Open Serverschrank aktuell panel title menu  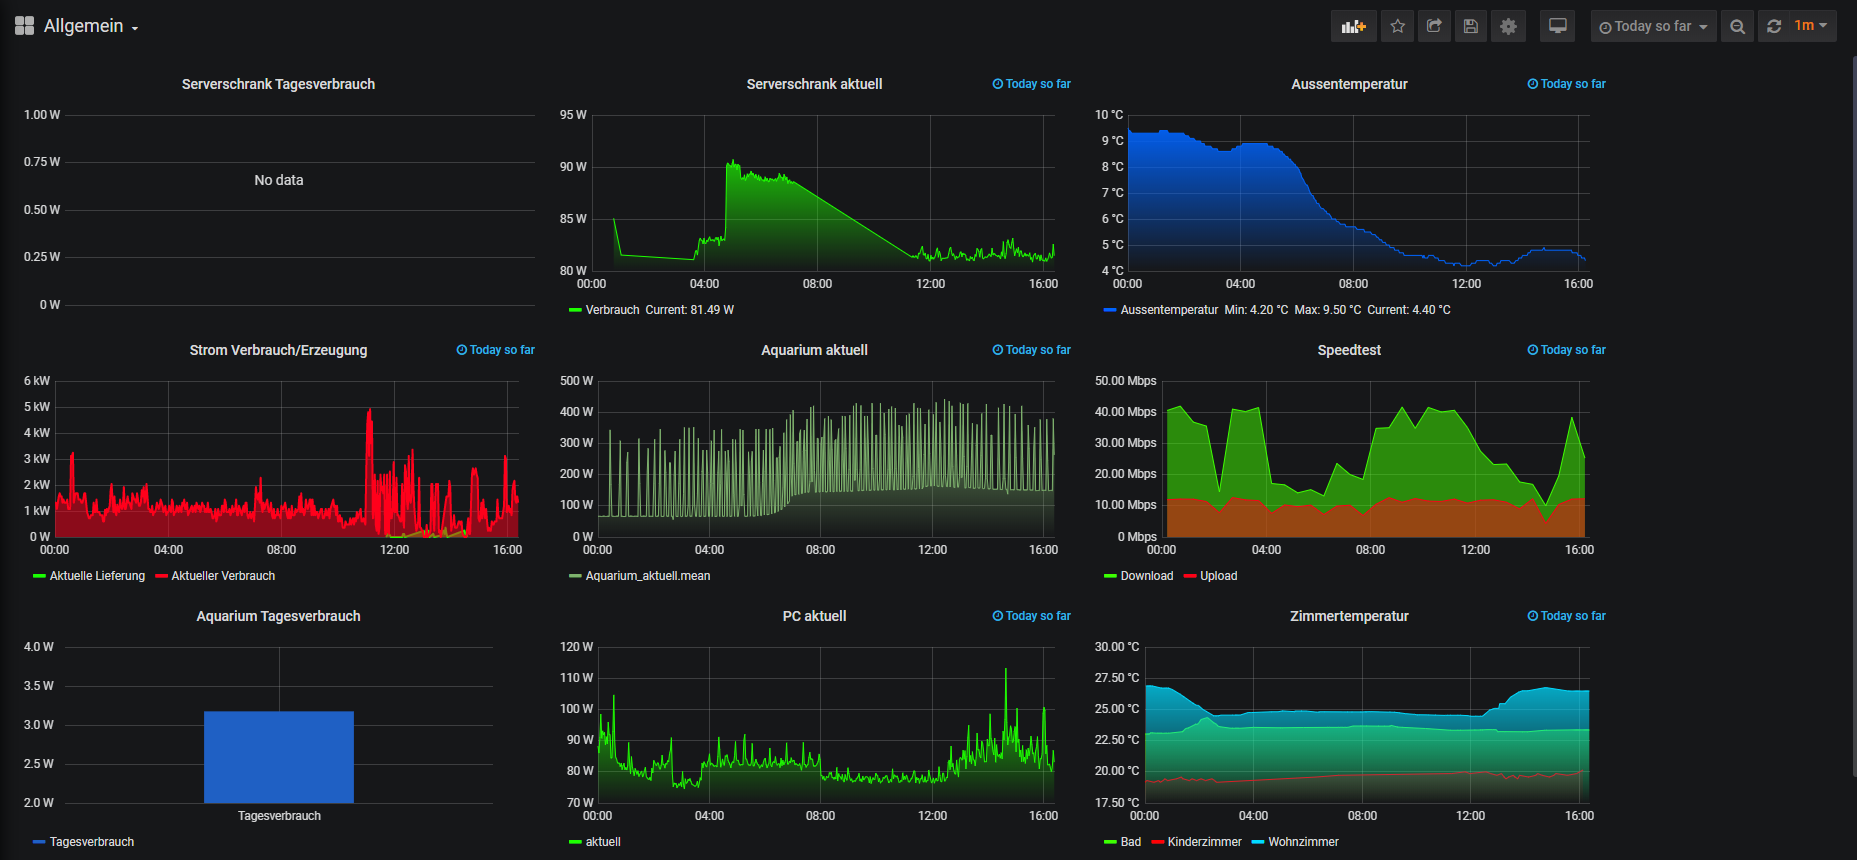[814, 84]
